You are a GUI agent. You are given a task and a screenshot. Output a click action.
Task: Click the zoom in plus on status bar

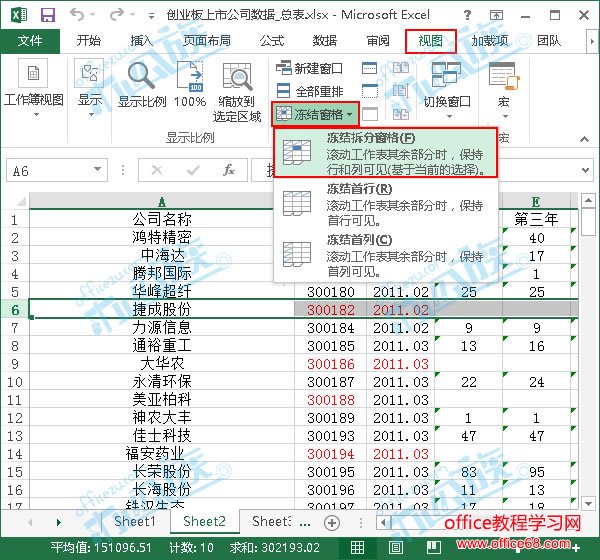(x=576, y=549)
